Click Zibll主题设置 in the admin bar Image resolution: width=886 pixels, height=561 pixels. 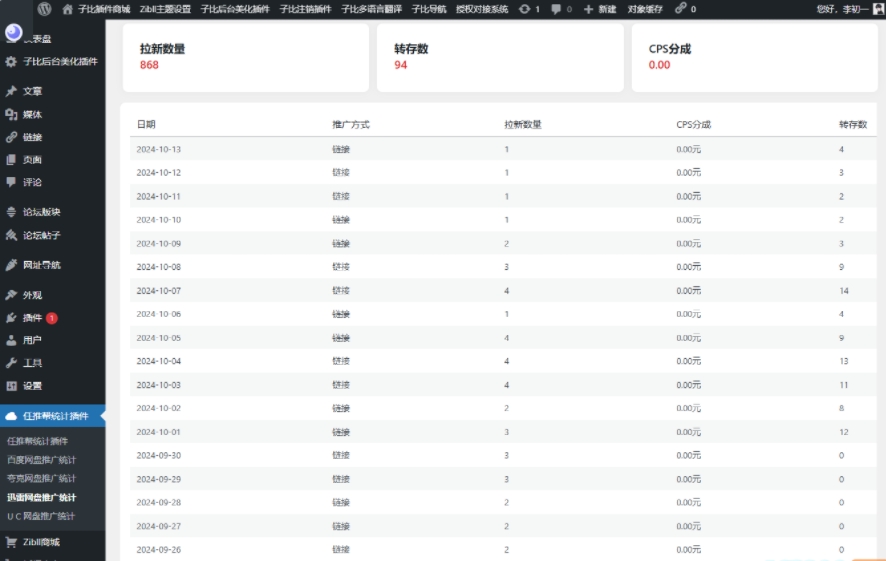[x=165, y=8]
